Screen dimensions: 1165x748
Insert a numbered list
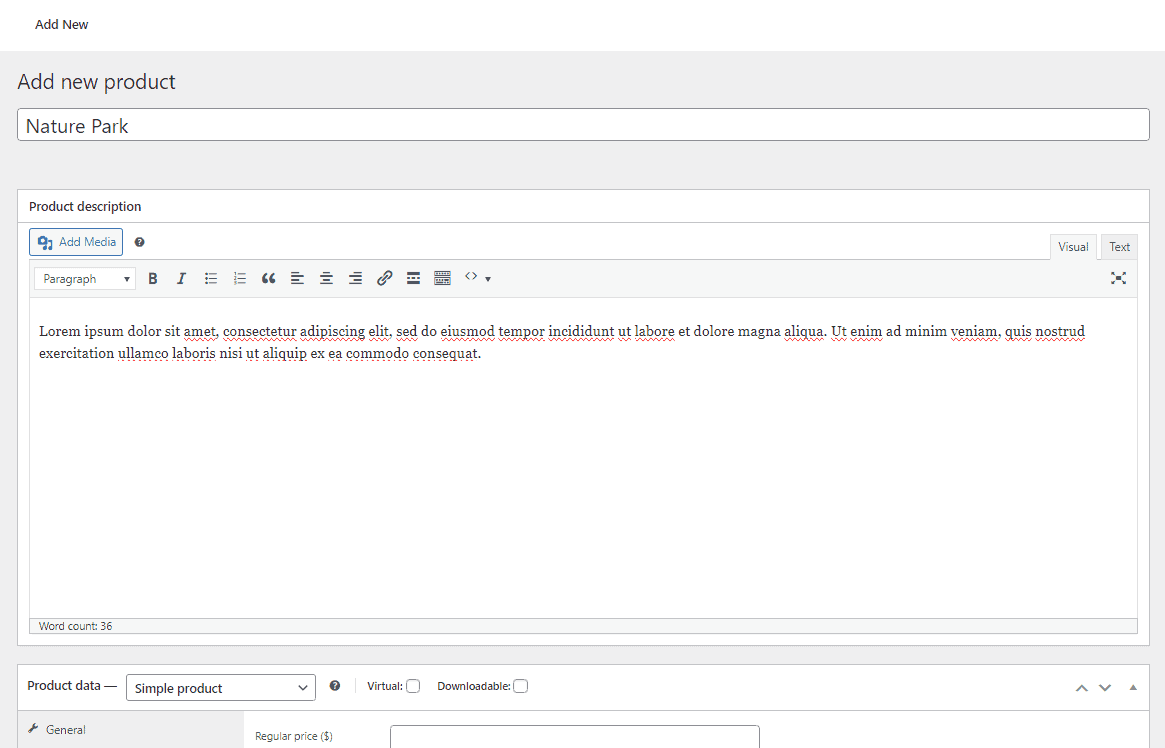[240, 279]
